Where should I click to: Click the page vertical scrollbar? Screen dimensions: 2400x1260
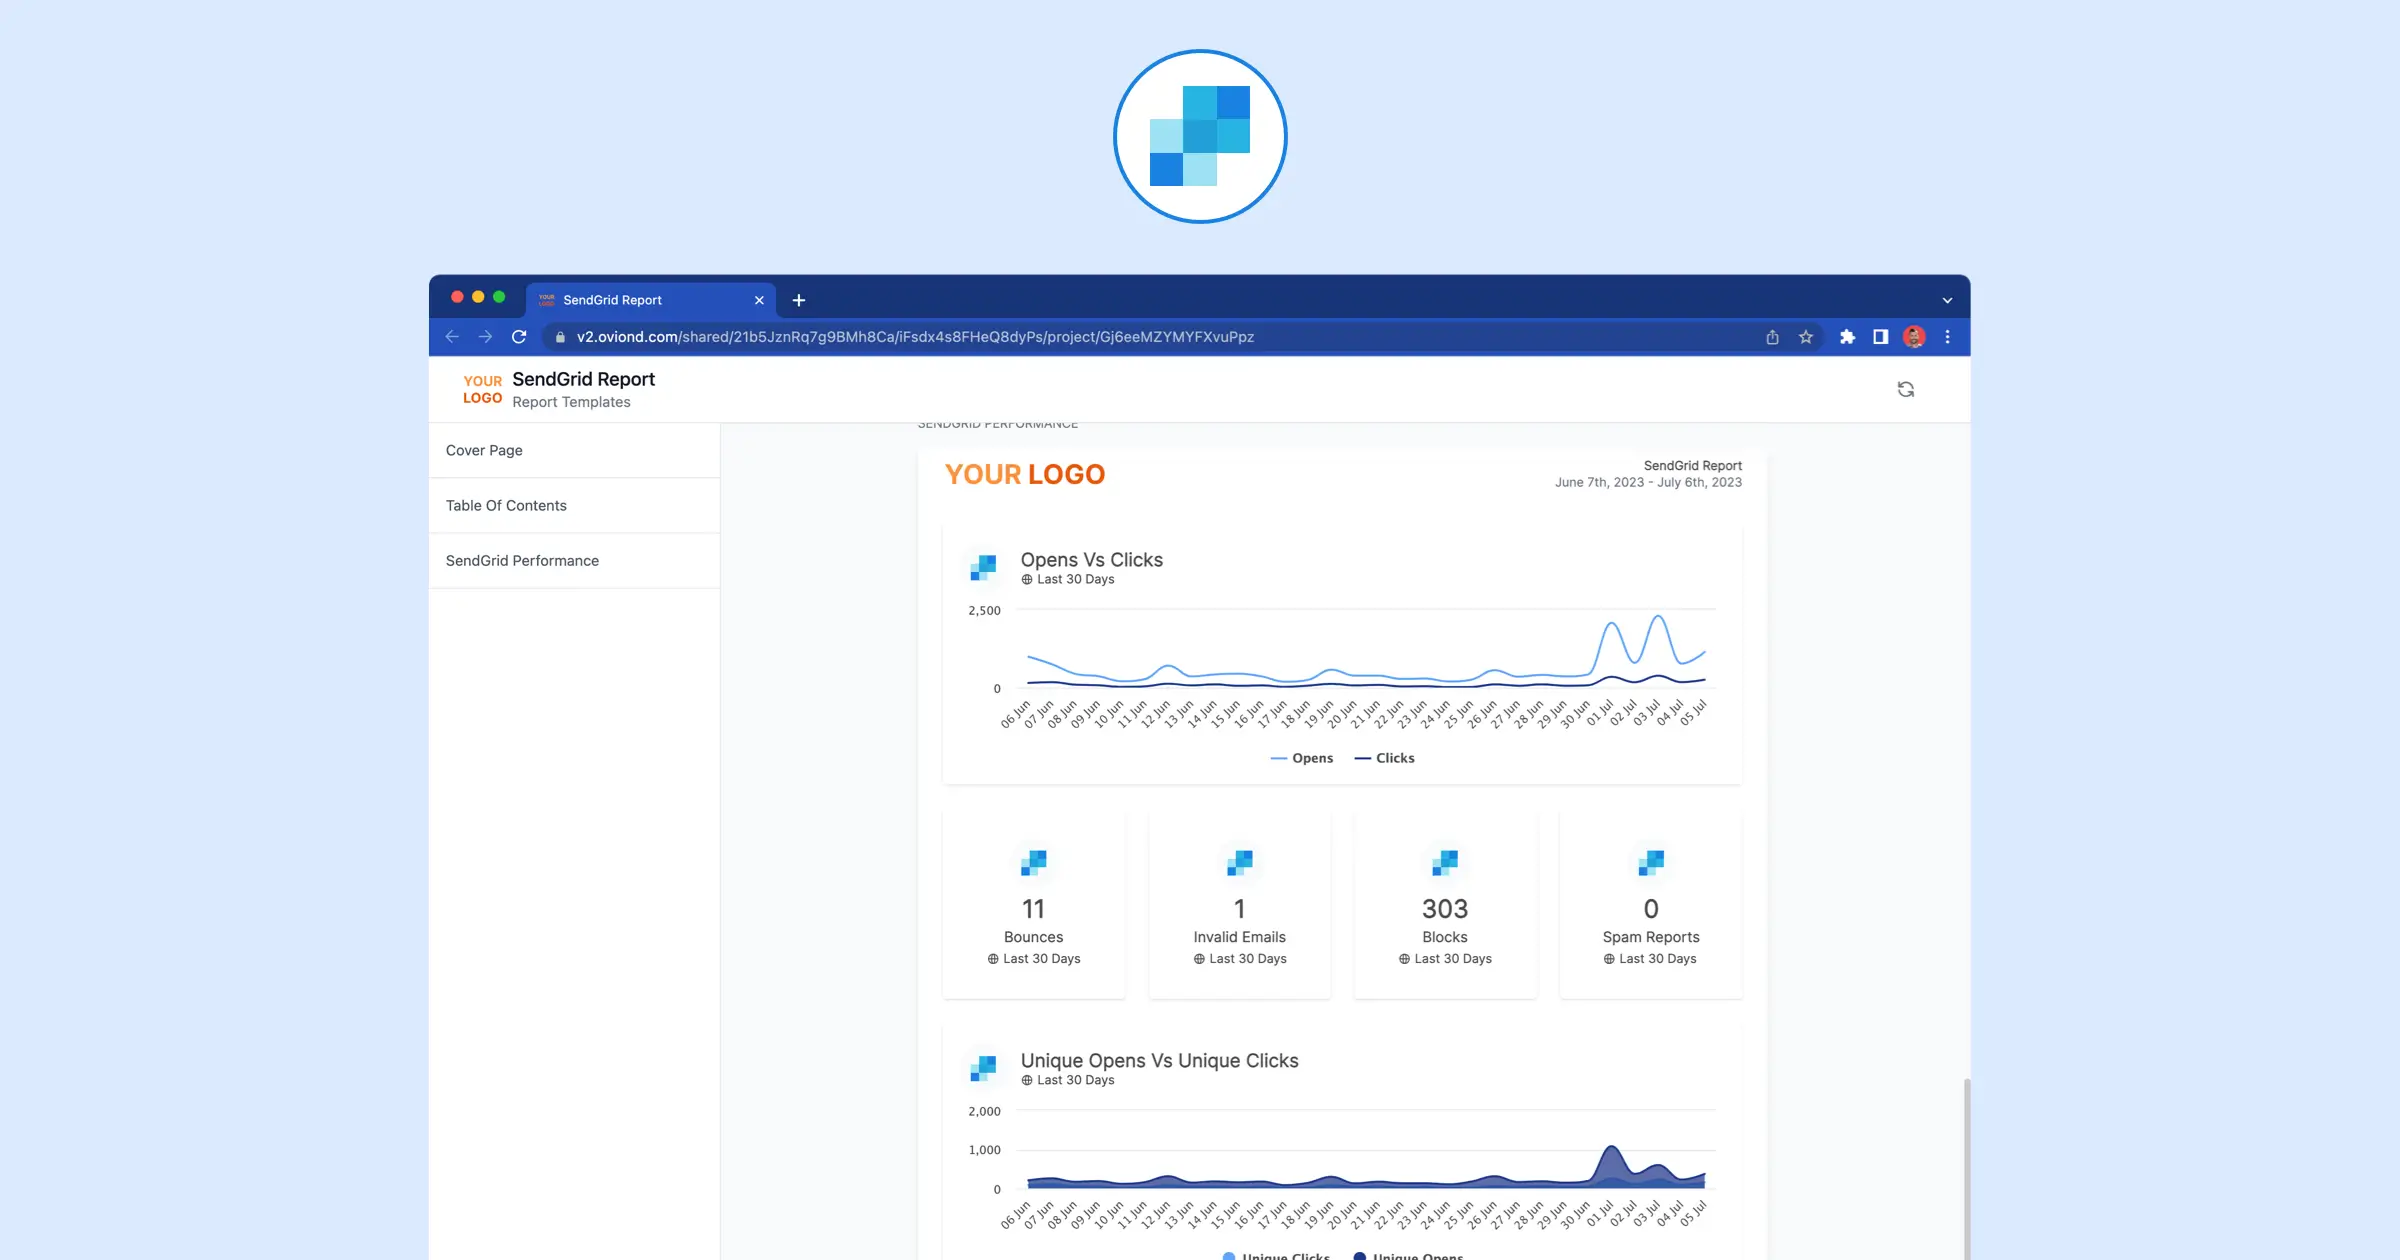(x=1966, y=1168)
